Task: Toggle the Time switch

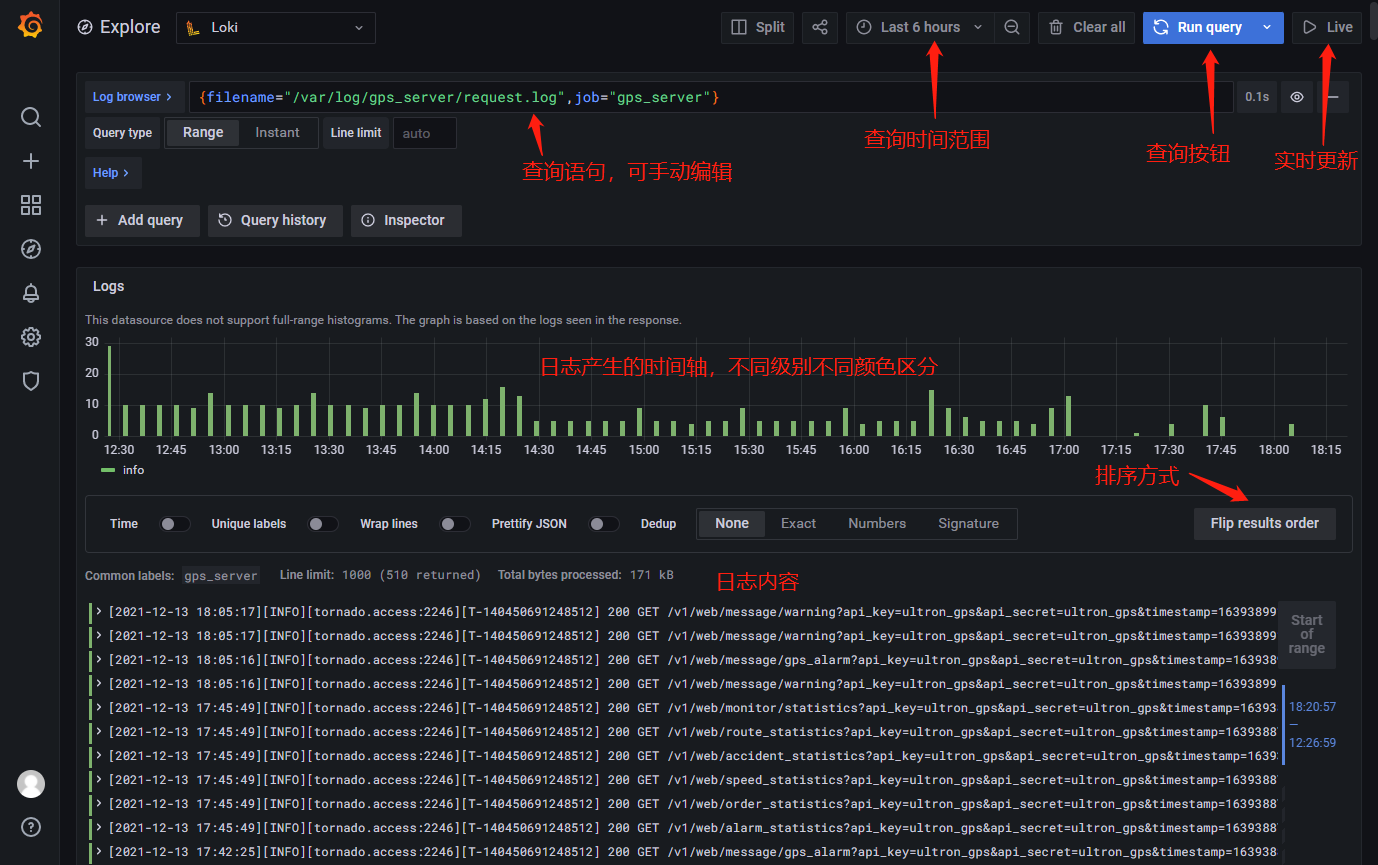Action: 175,524
